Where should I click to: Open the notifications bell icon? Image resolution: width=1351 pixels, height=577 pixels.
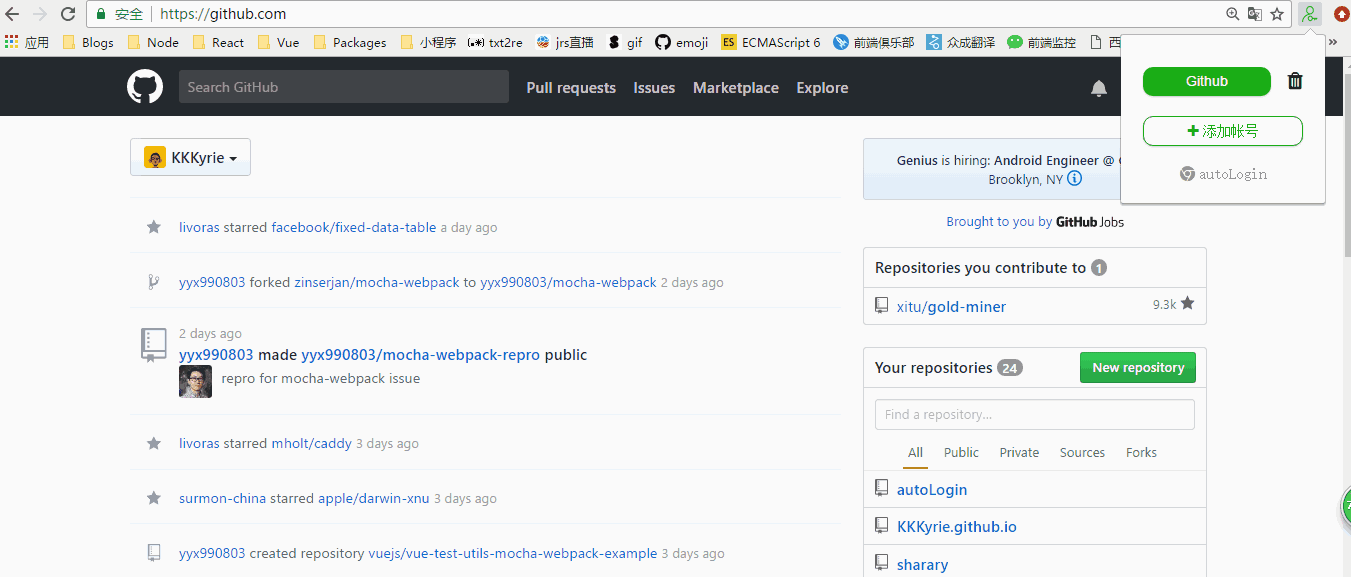pos(1099,88)
